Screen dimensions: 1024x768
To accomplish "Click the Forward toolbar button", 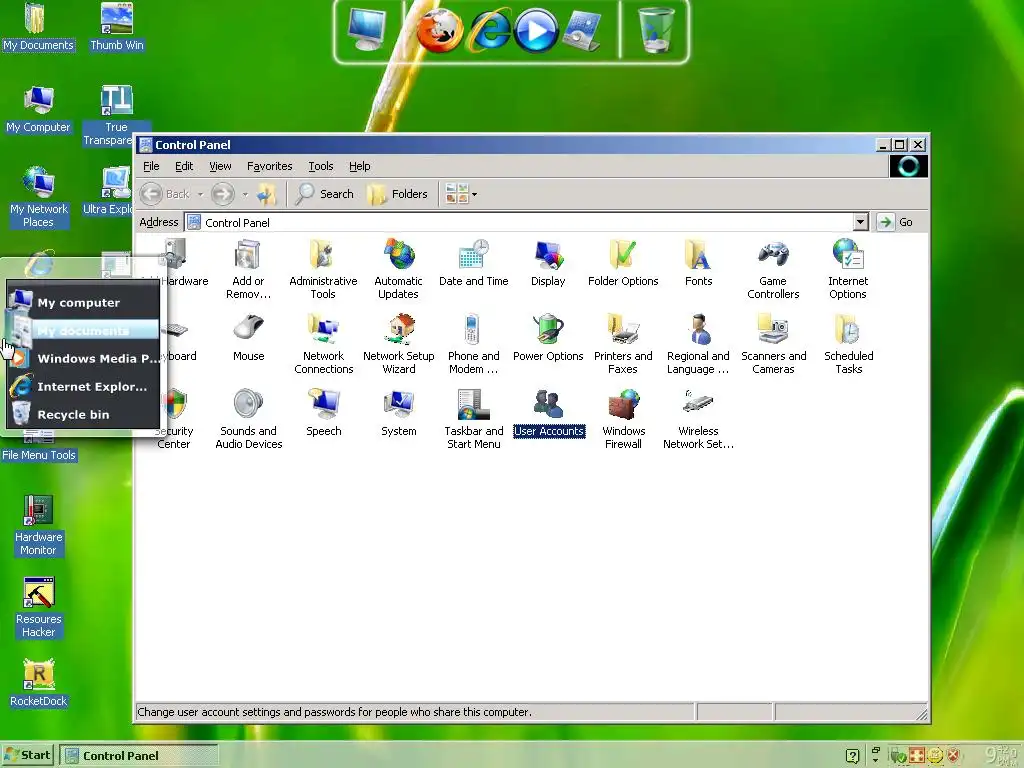I will click(223, 194).
